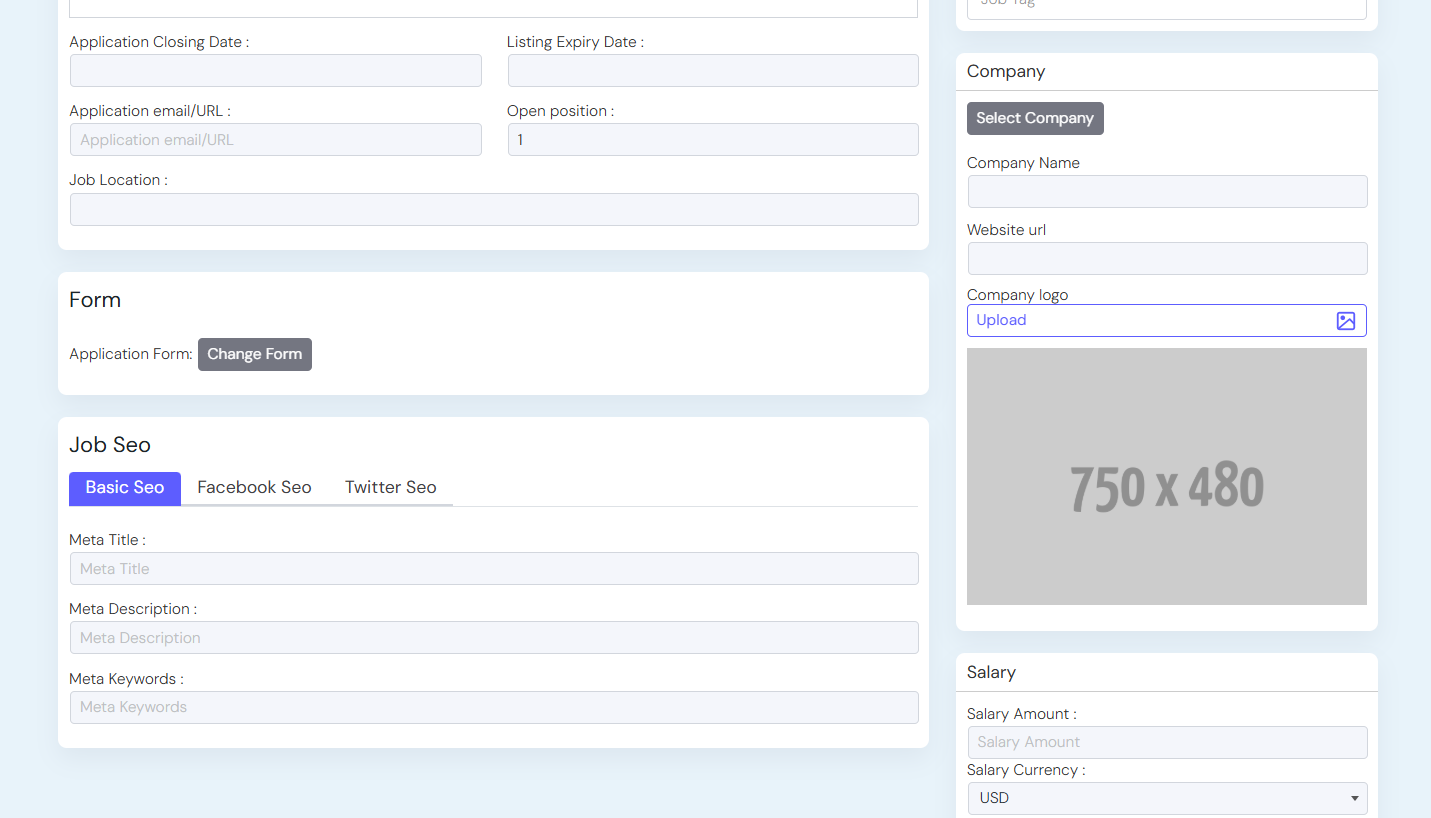This screenshot has width=1431, height=818.
Task: Click the Job Location input field
Action: (x=493, y=210)
